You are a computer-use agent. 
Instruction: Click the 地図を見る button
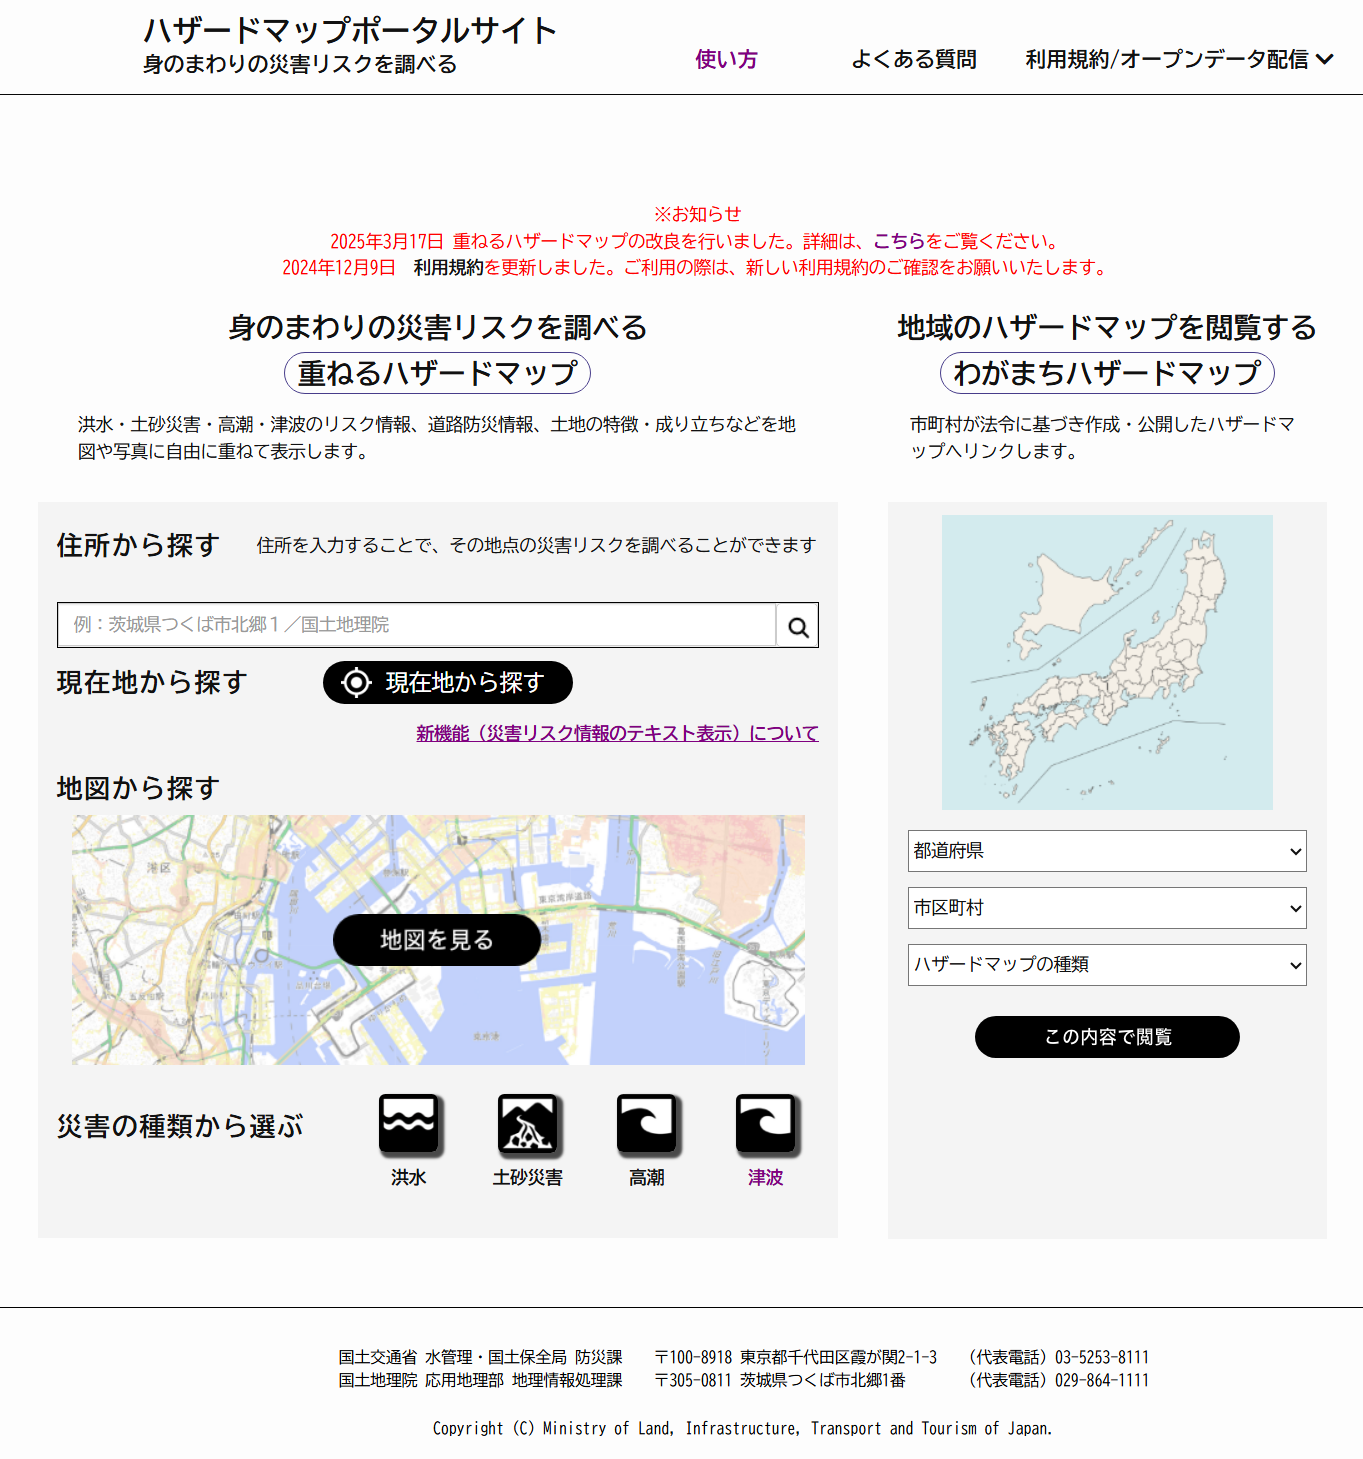437,940
